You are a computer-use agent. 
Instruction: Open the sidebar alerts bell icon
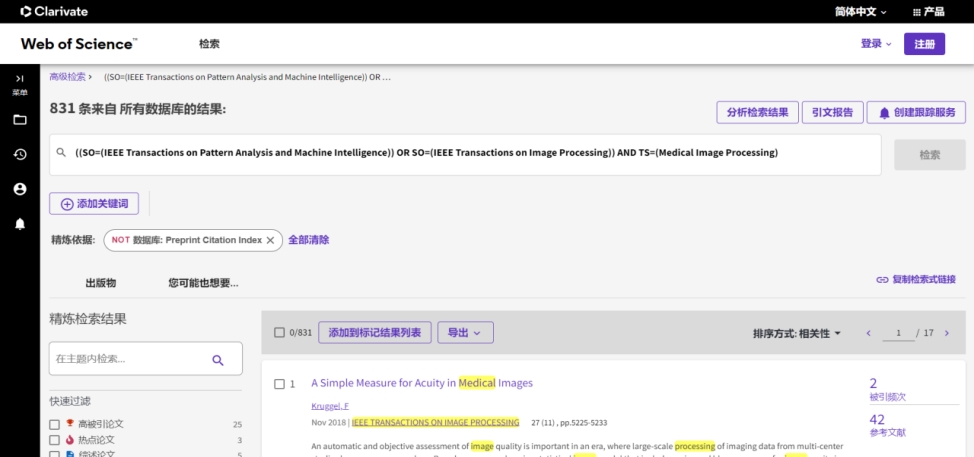pyautogui.click(x=20, y=224)
